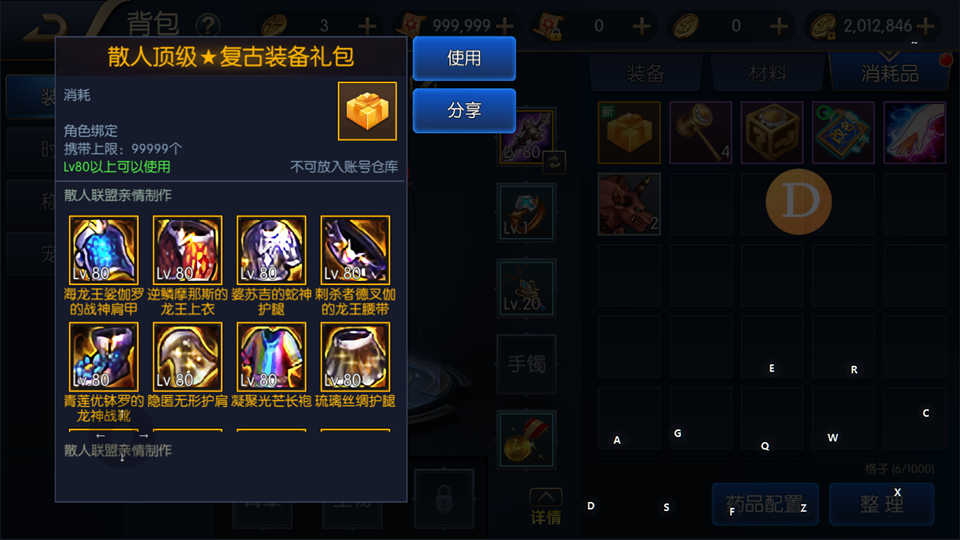This screenshot has width=960, height=540.
Task: Click the help question mark beside 背包
Action: pos(208,26)
